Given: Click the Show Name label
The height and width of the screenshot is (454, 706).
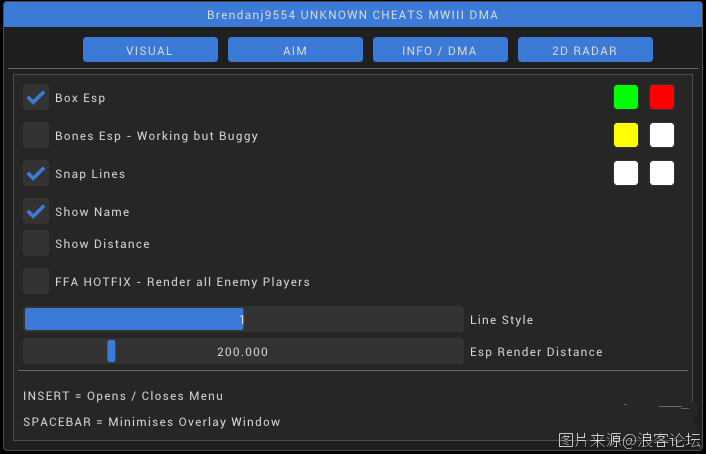Looking at the screenshot, I should [92, 212].
